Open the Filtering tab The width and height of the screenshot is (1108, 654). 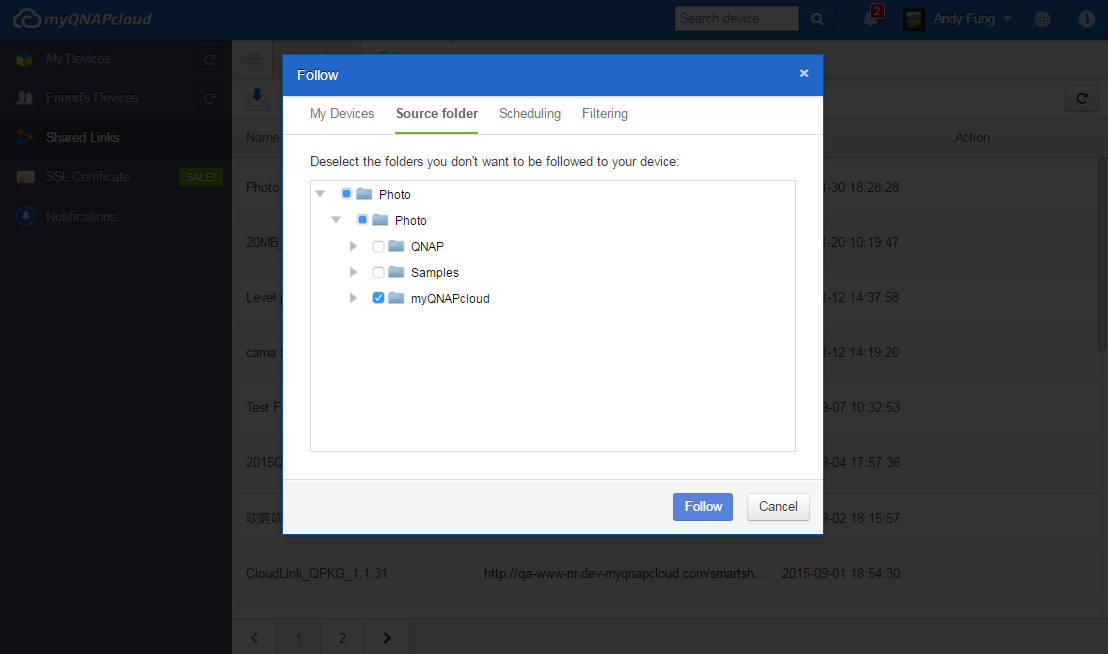point(605,114)
